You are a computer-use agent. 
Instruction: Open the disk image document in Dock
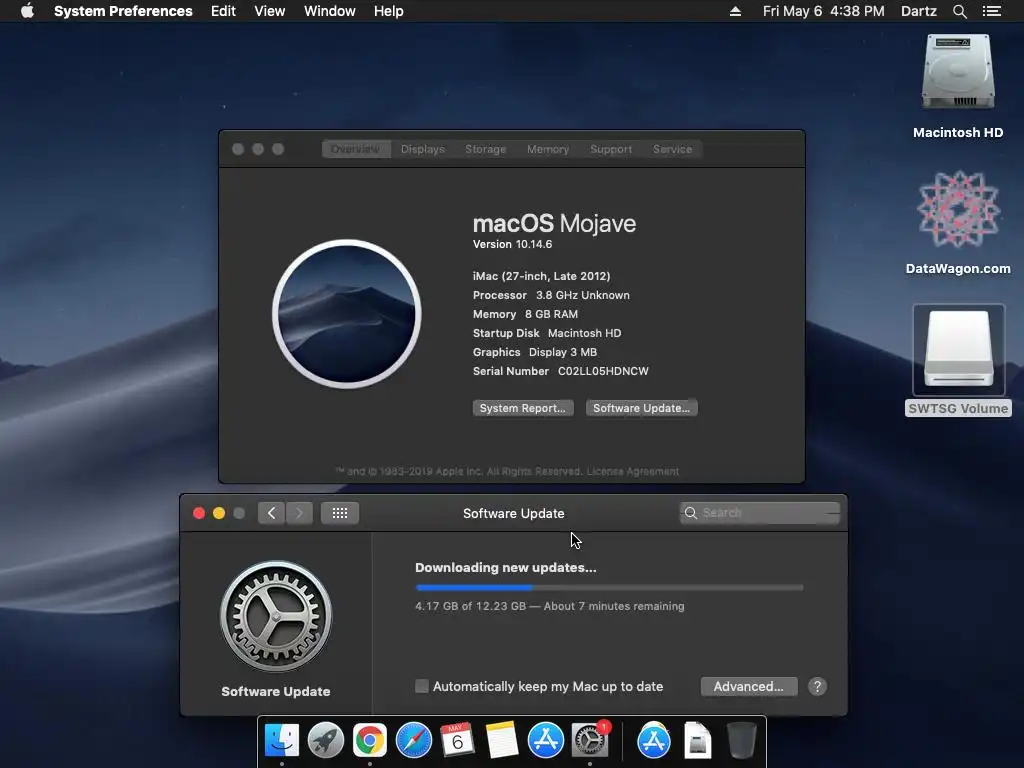[697, 740]
